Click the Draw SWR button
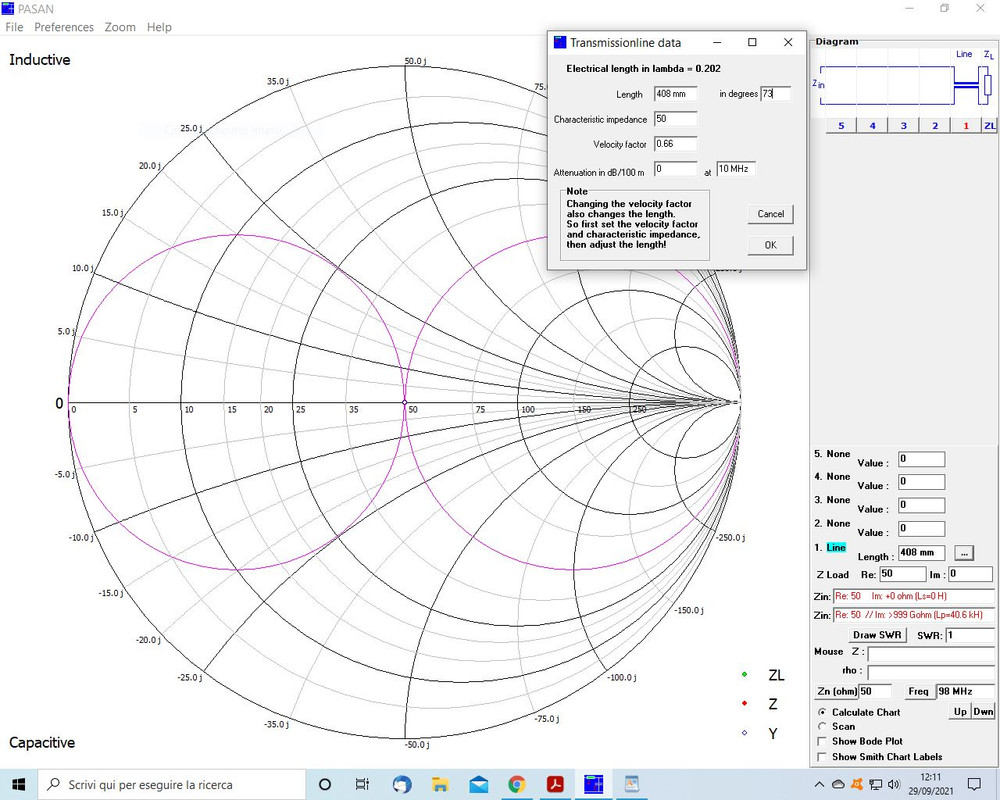The height and width of the screenshot is (800, 1000). click(x=877, y=635)
